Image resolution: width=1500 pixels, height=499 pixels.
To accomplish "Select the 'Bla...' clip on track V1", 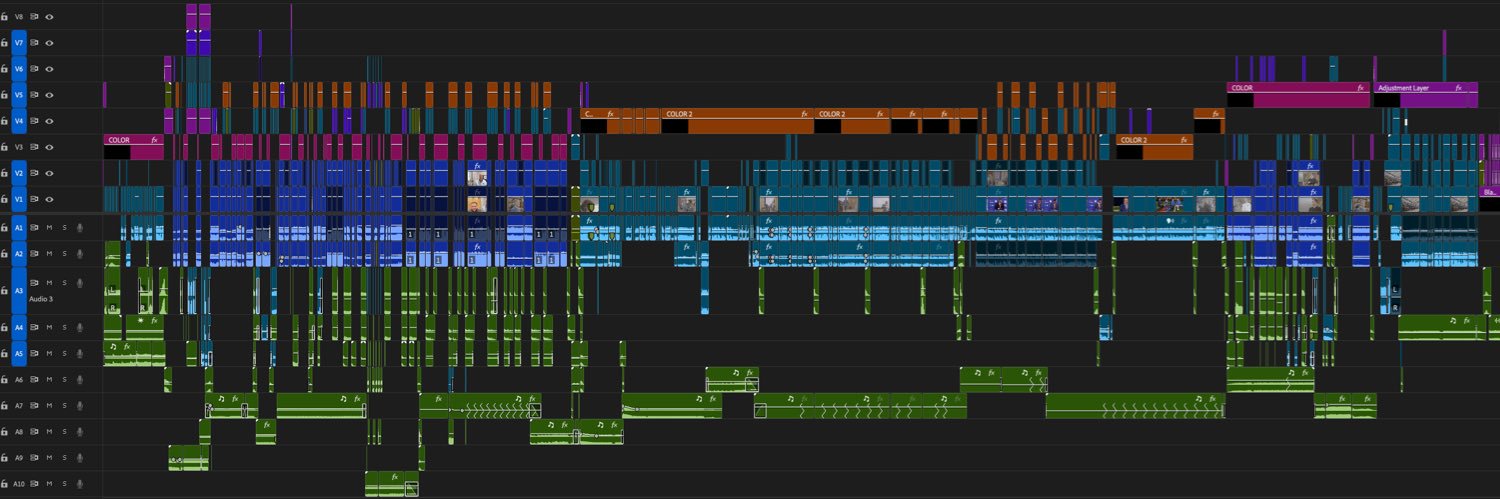I will point(1490,198).
